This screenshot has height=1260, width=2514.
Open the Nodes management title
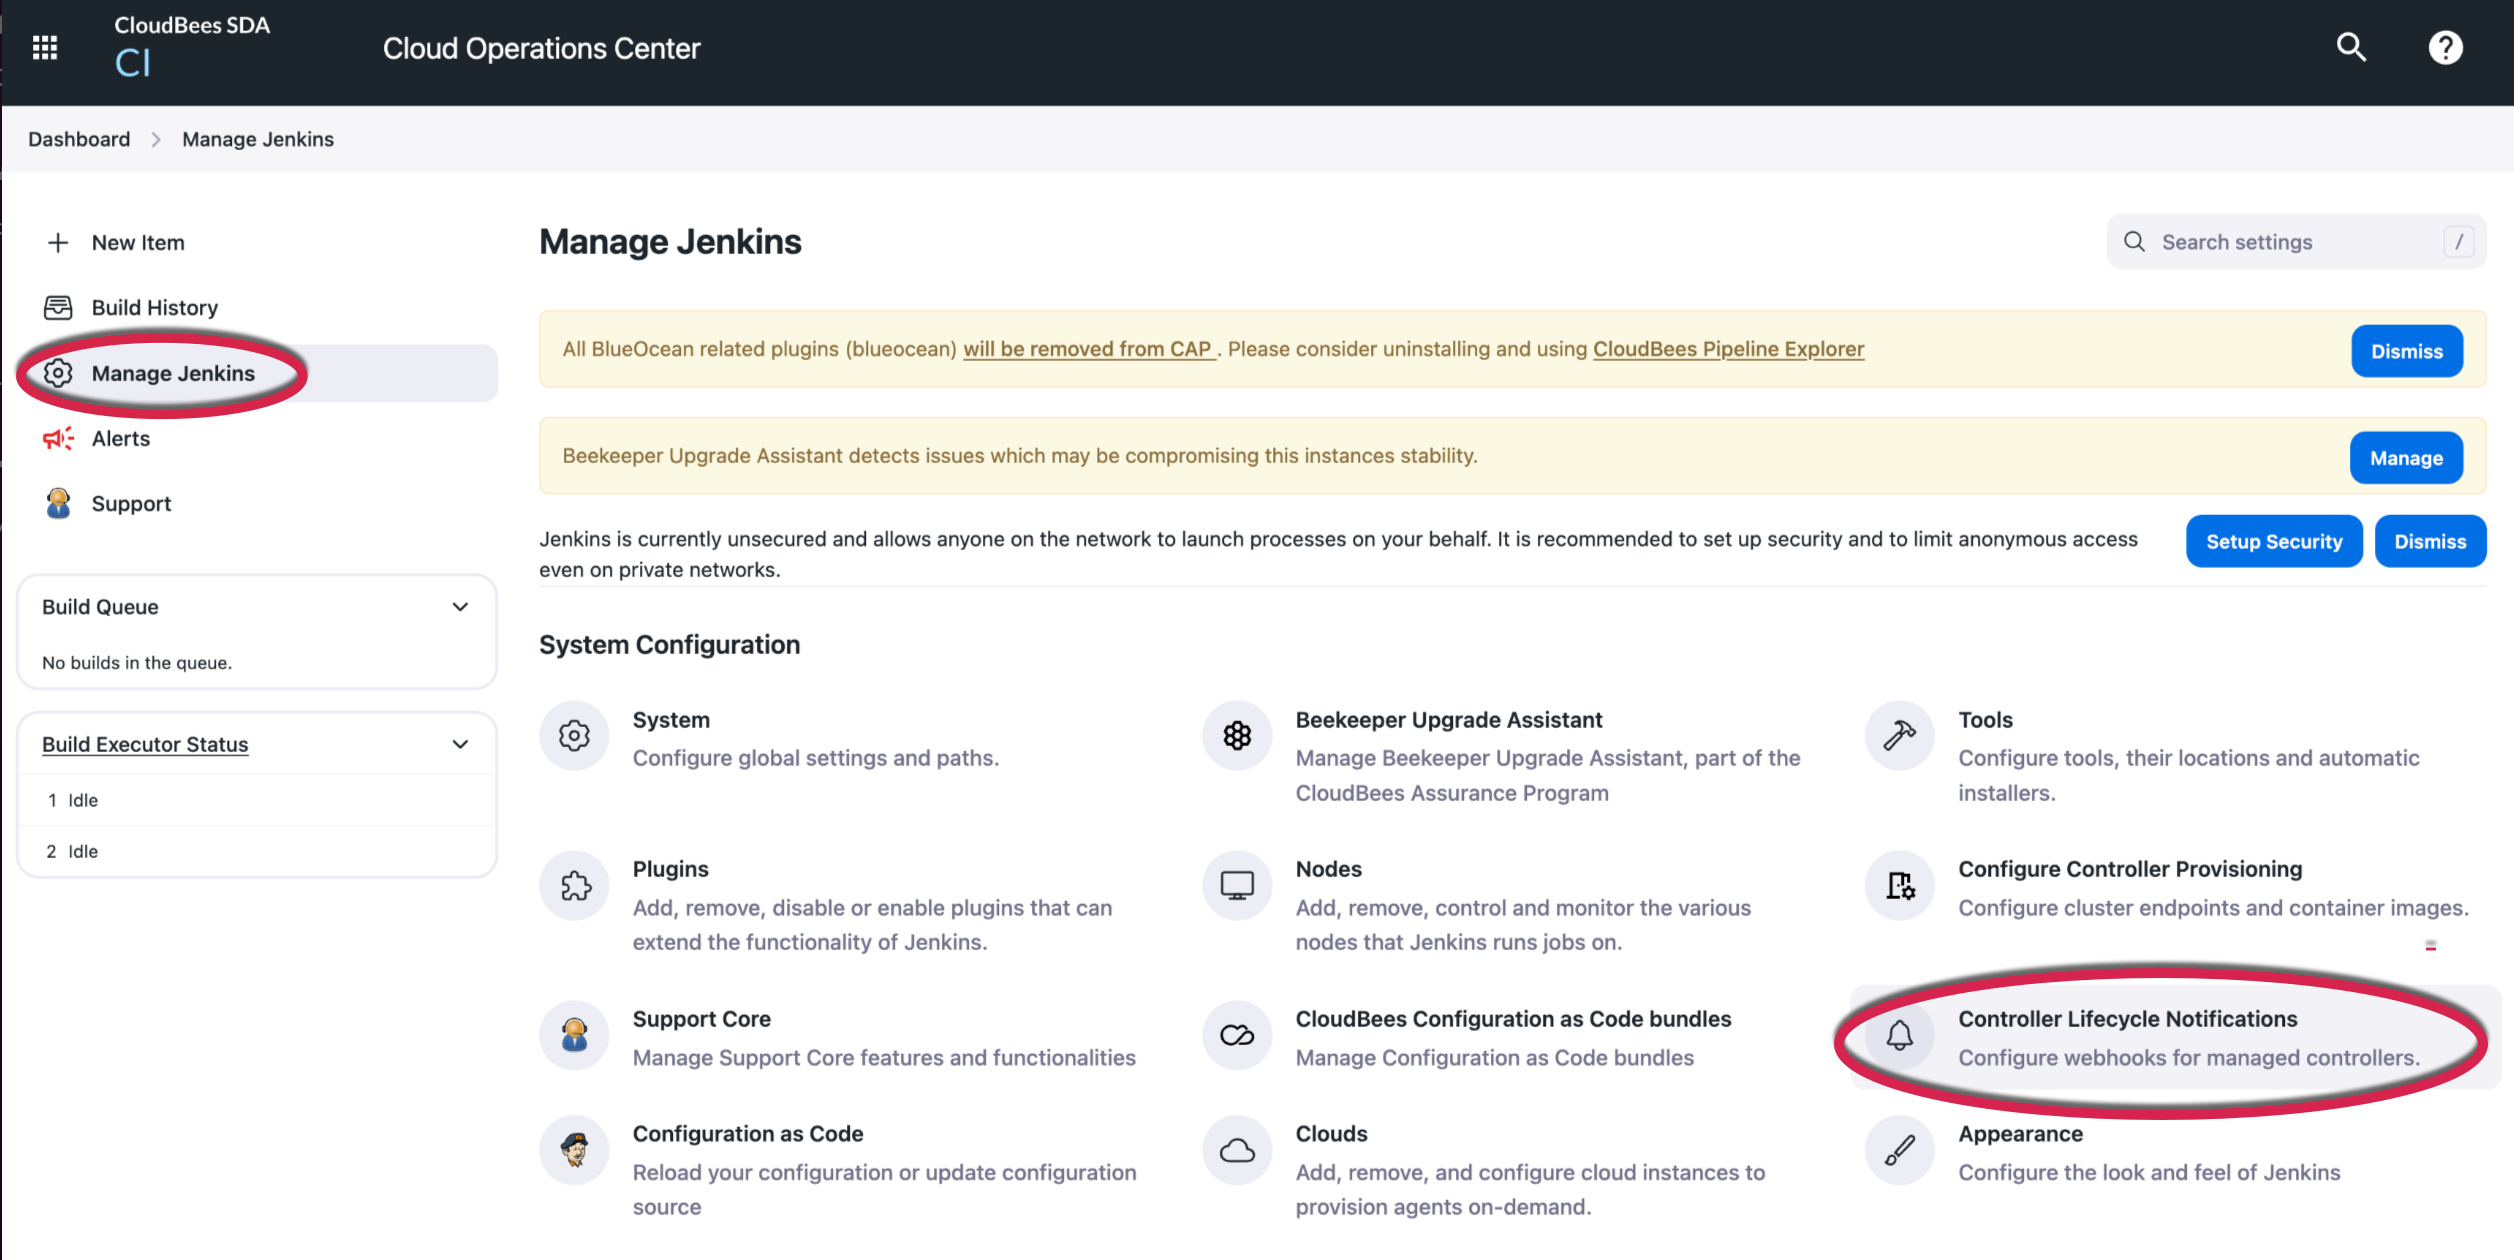(x=1328, y=869)
